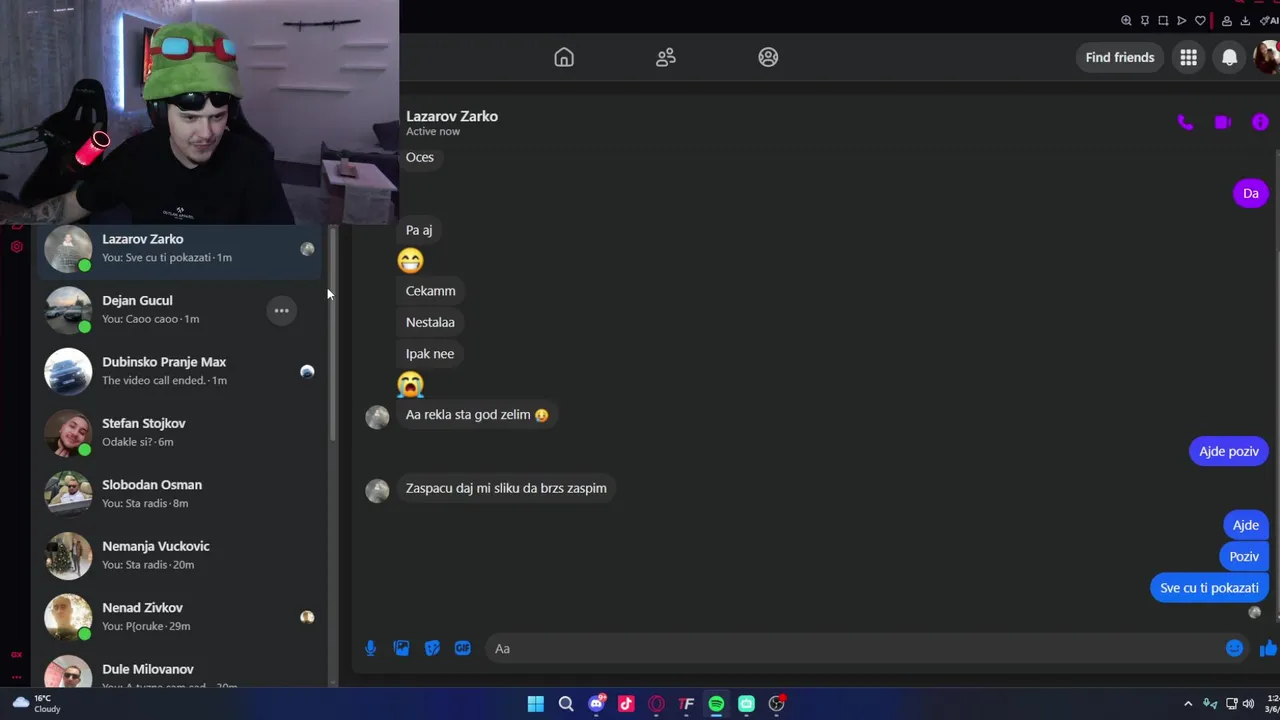The height and width of the screenshot is (720, 1280).
Task: Open the Slobodan Osman conversation
Action: tap(181, 494)
